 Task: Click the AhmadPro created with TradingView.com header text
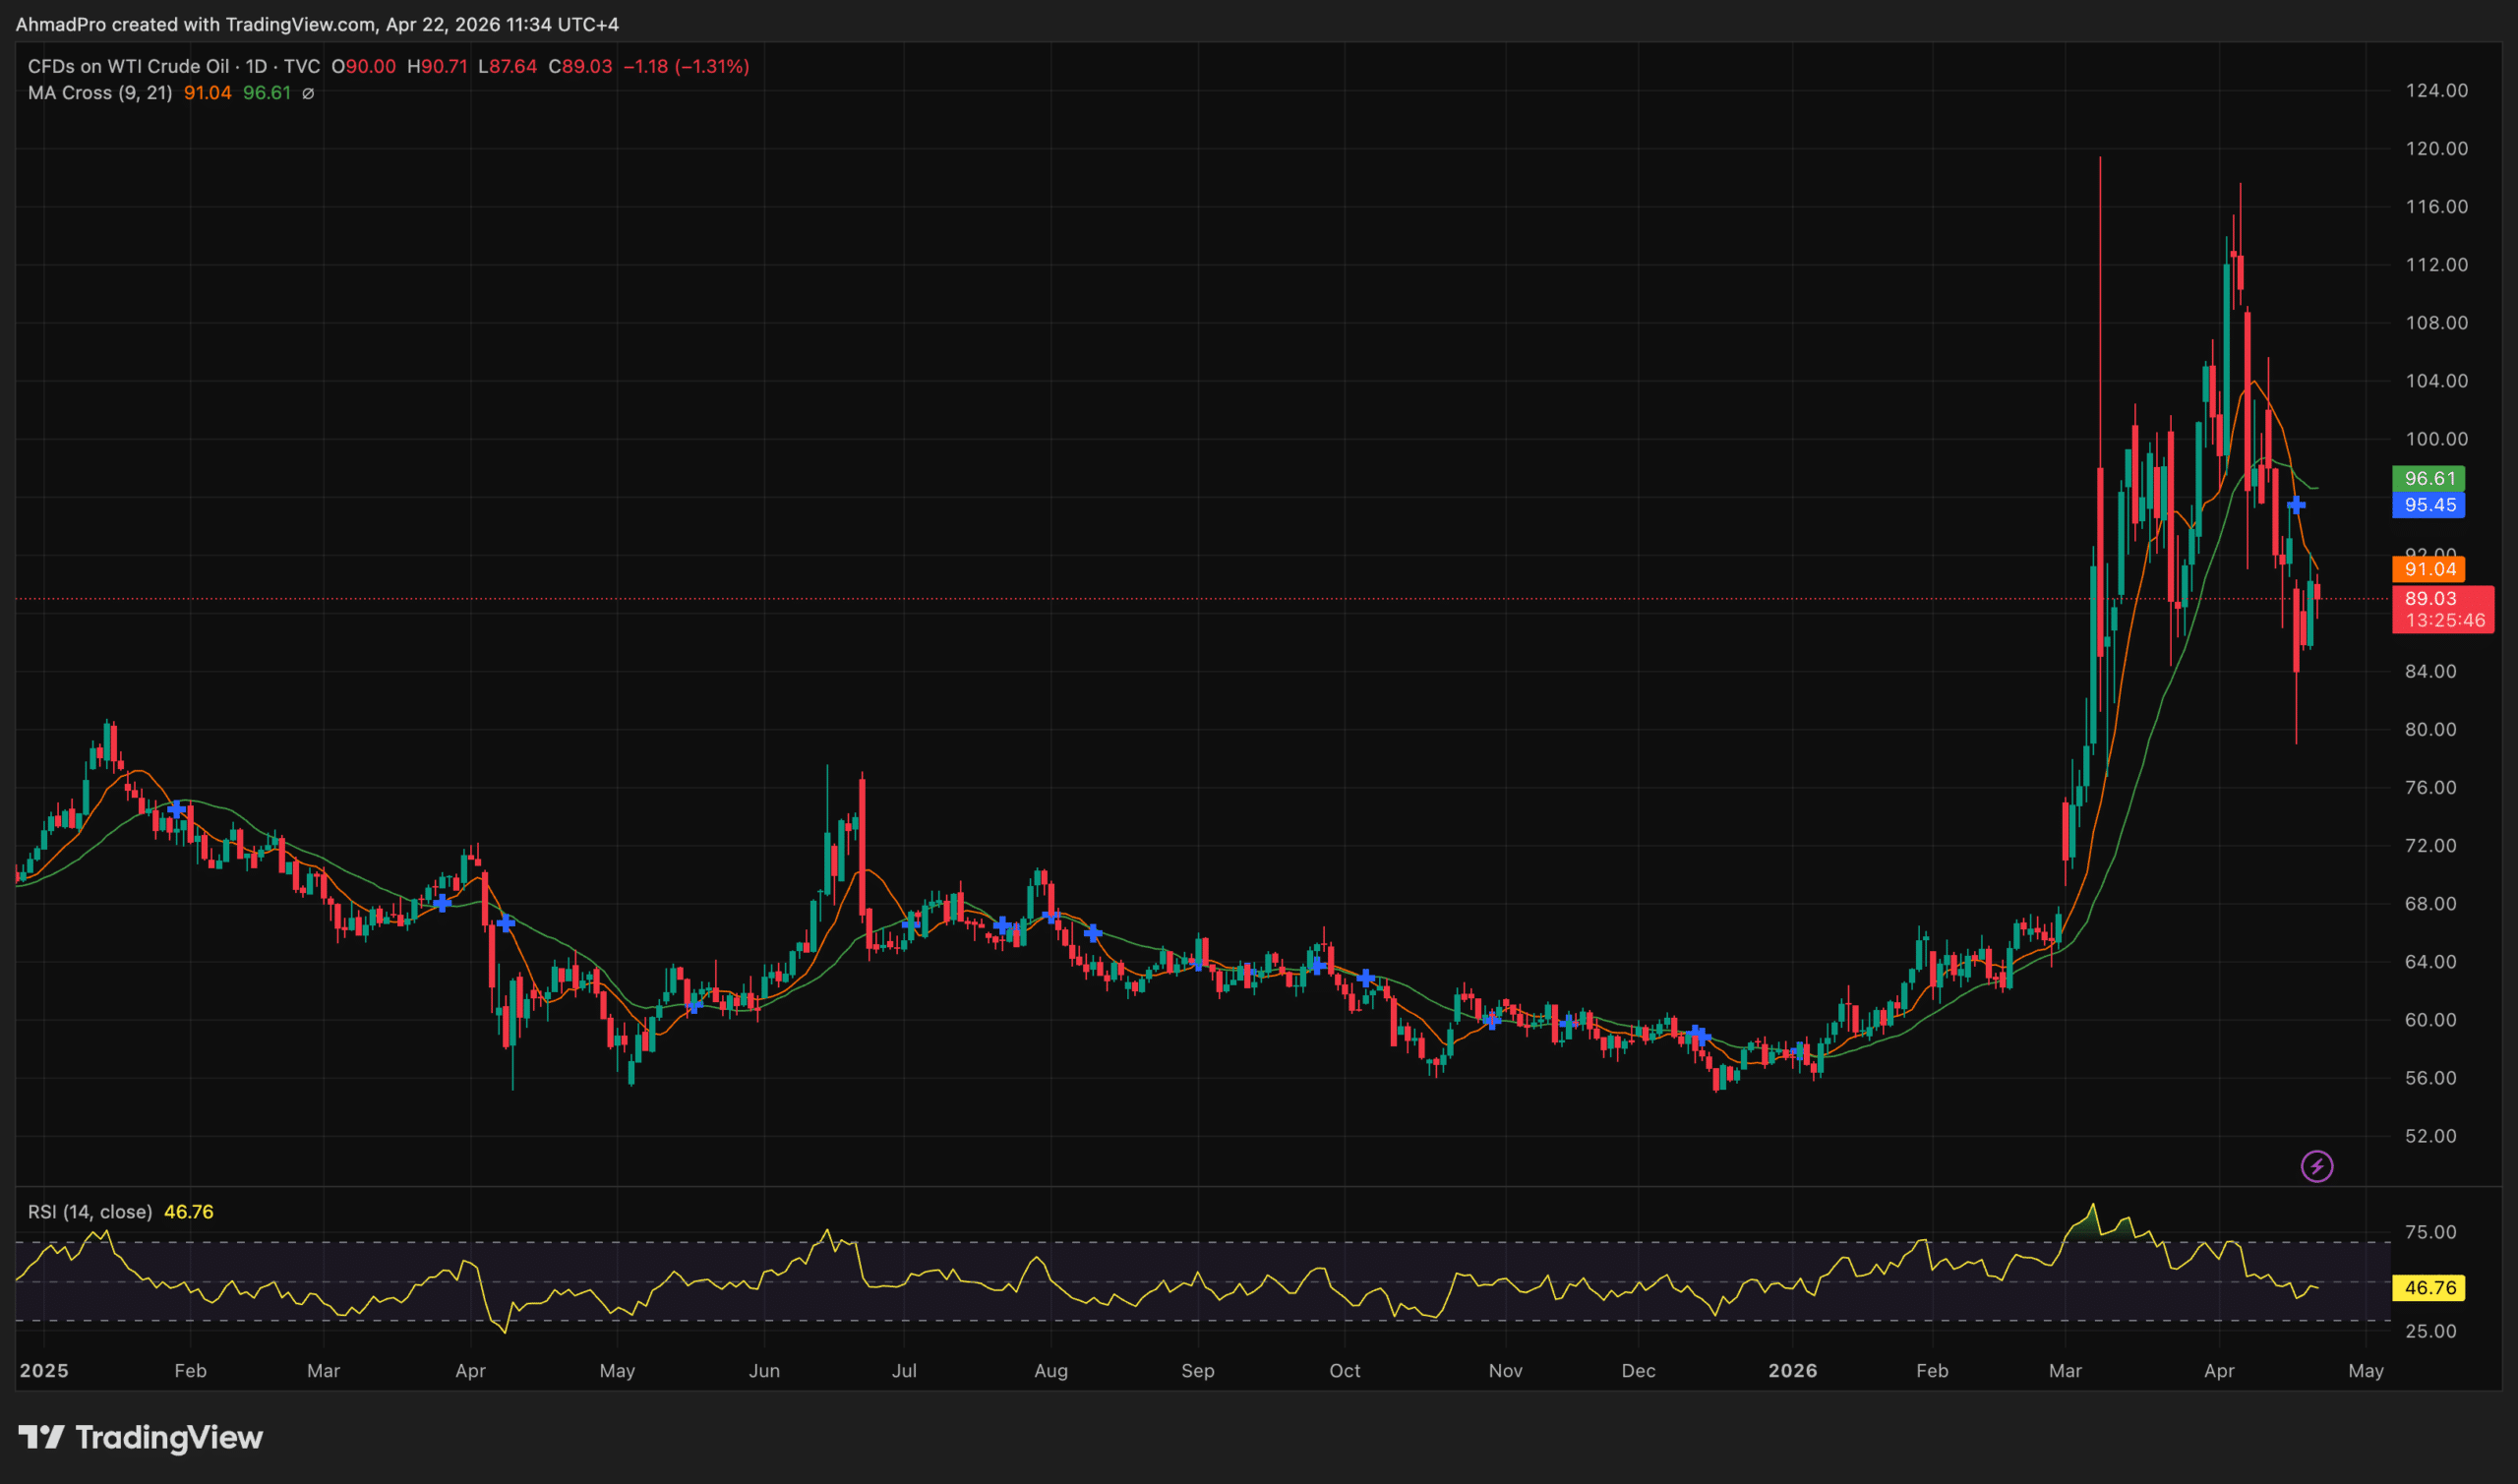tap(317, 24)
